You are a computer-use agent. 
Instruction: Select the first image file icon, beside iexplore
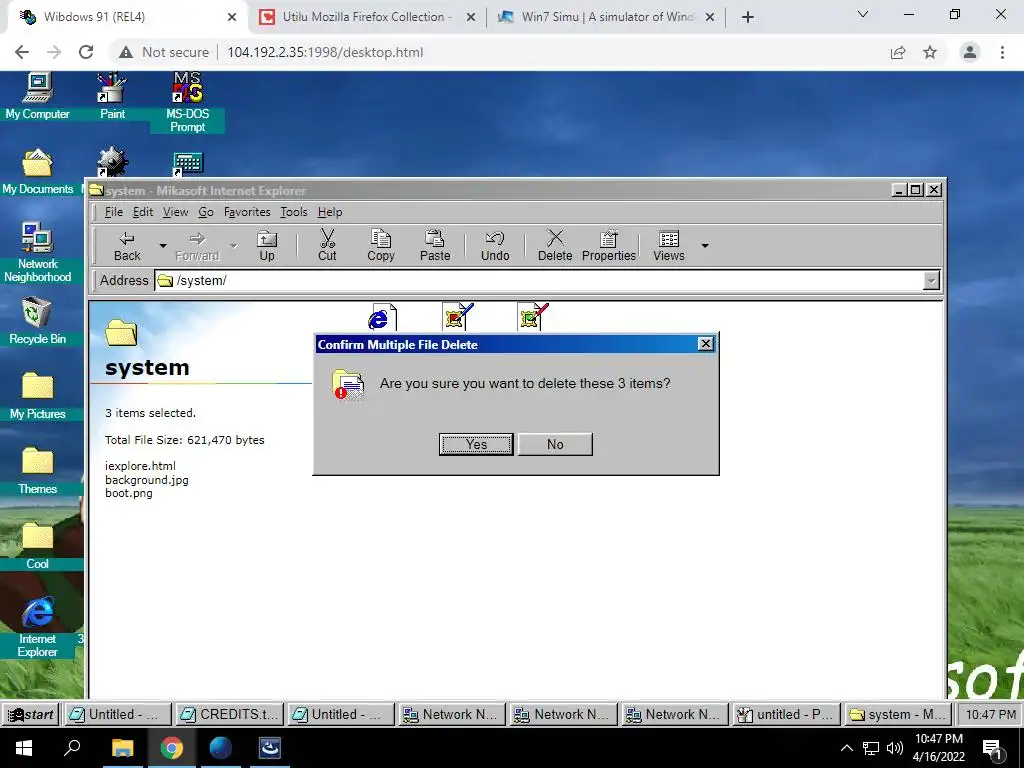pyautogui.click(x=458, y=317)
